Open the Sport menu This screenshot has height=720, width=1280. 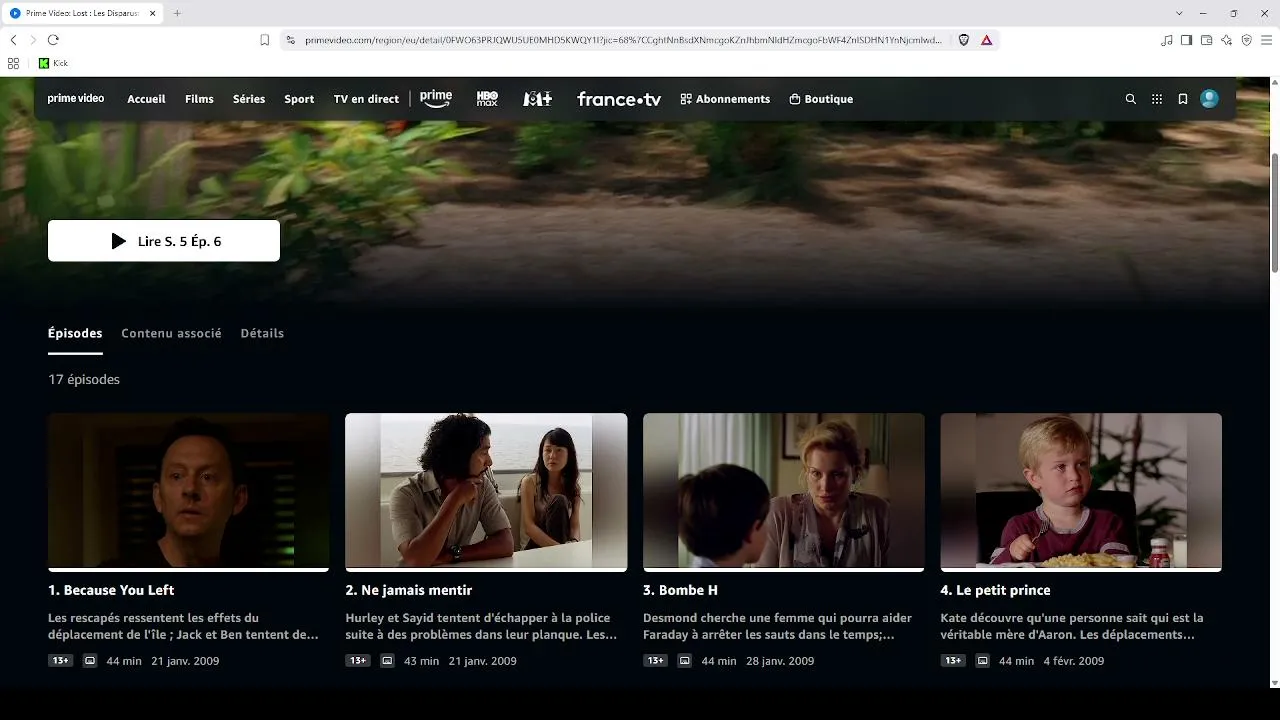click(x=299, y=99)
